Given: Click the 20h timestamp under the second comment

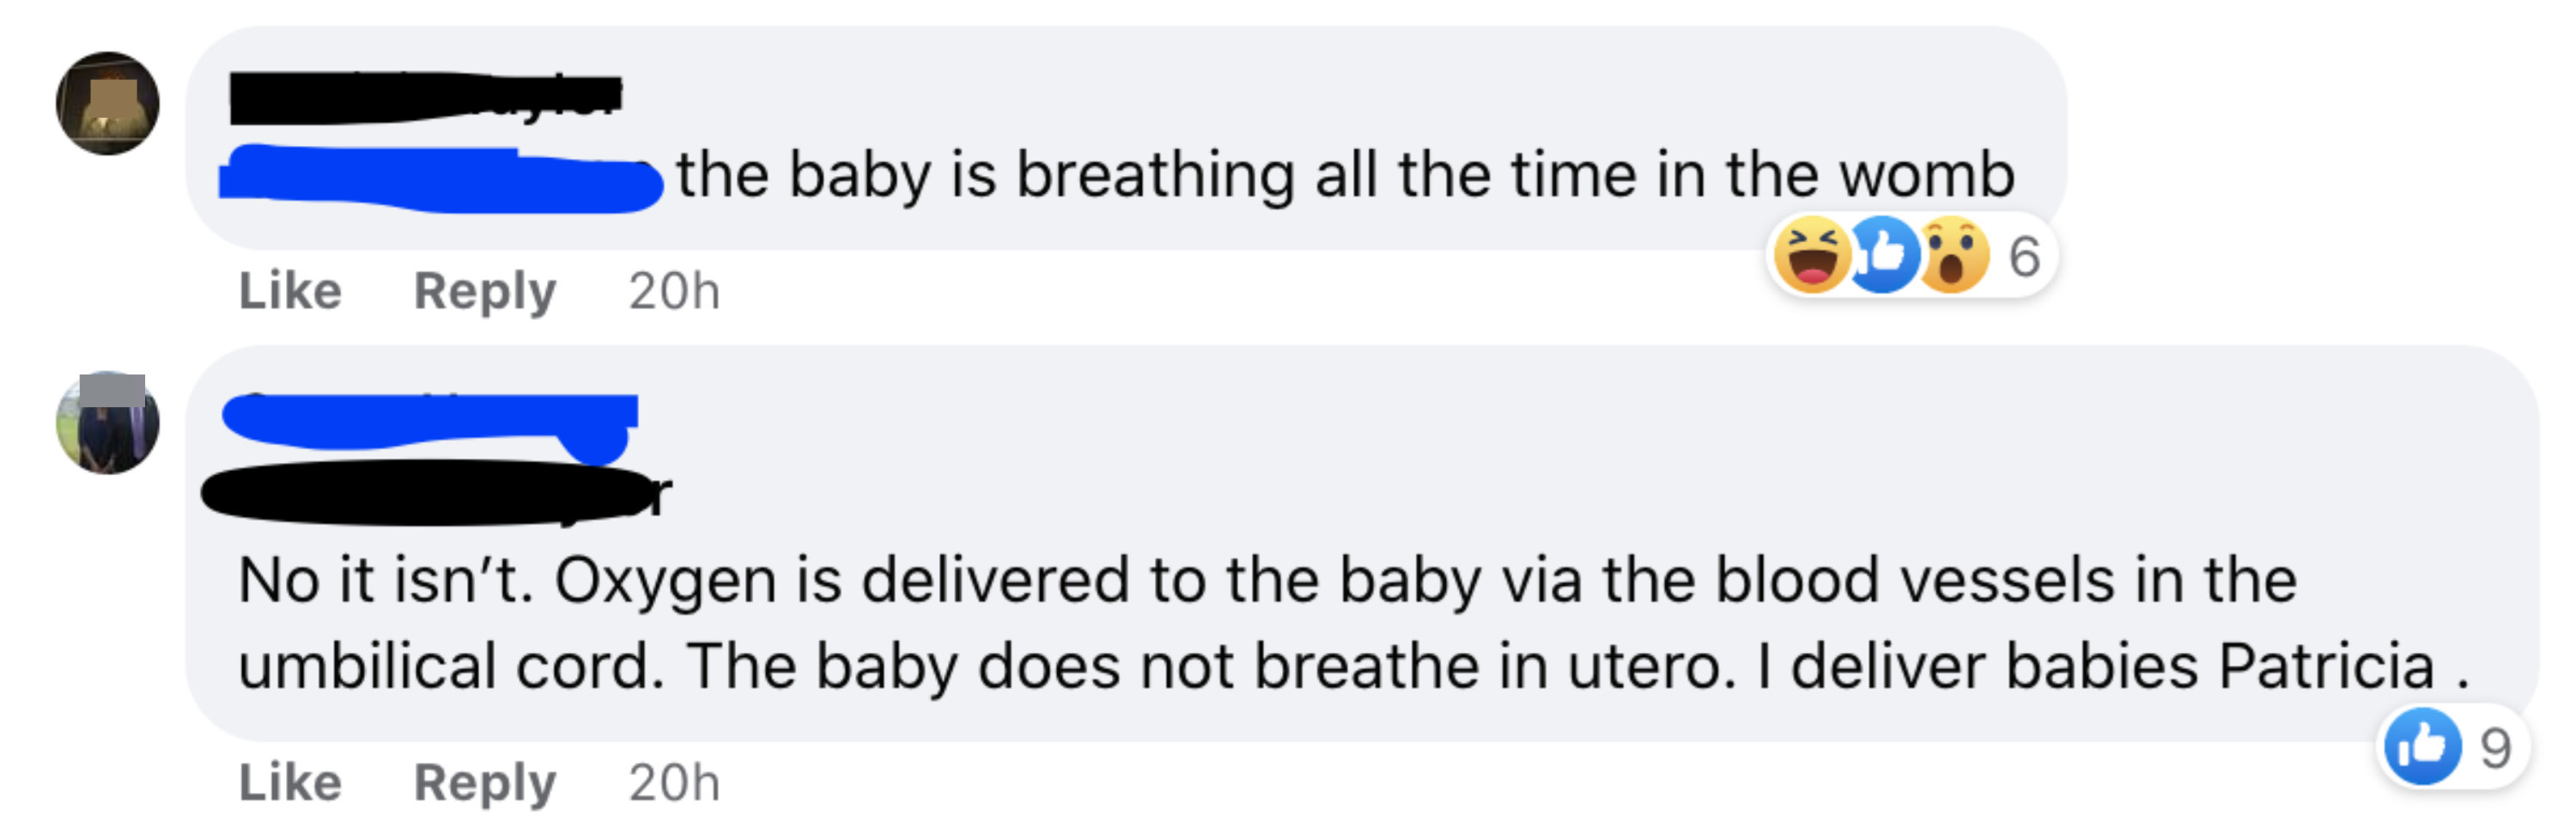Looking at the screenshot, I should point(674,782).
